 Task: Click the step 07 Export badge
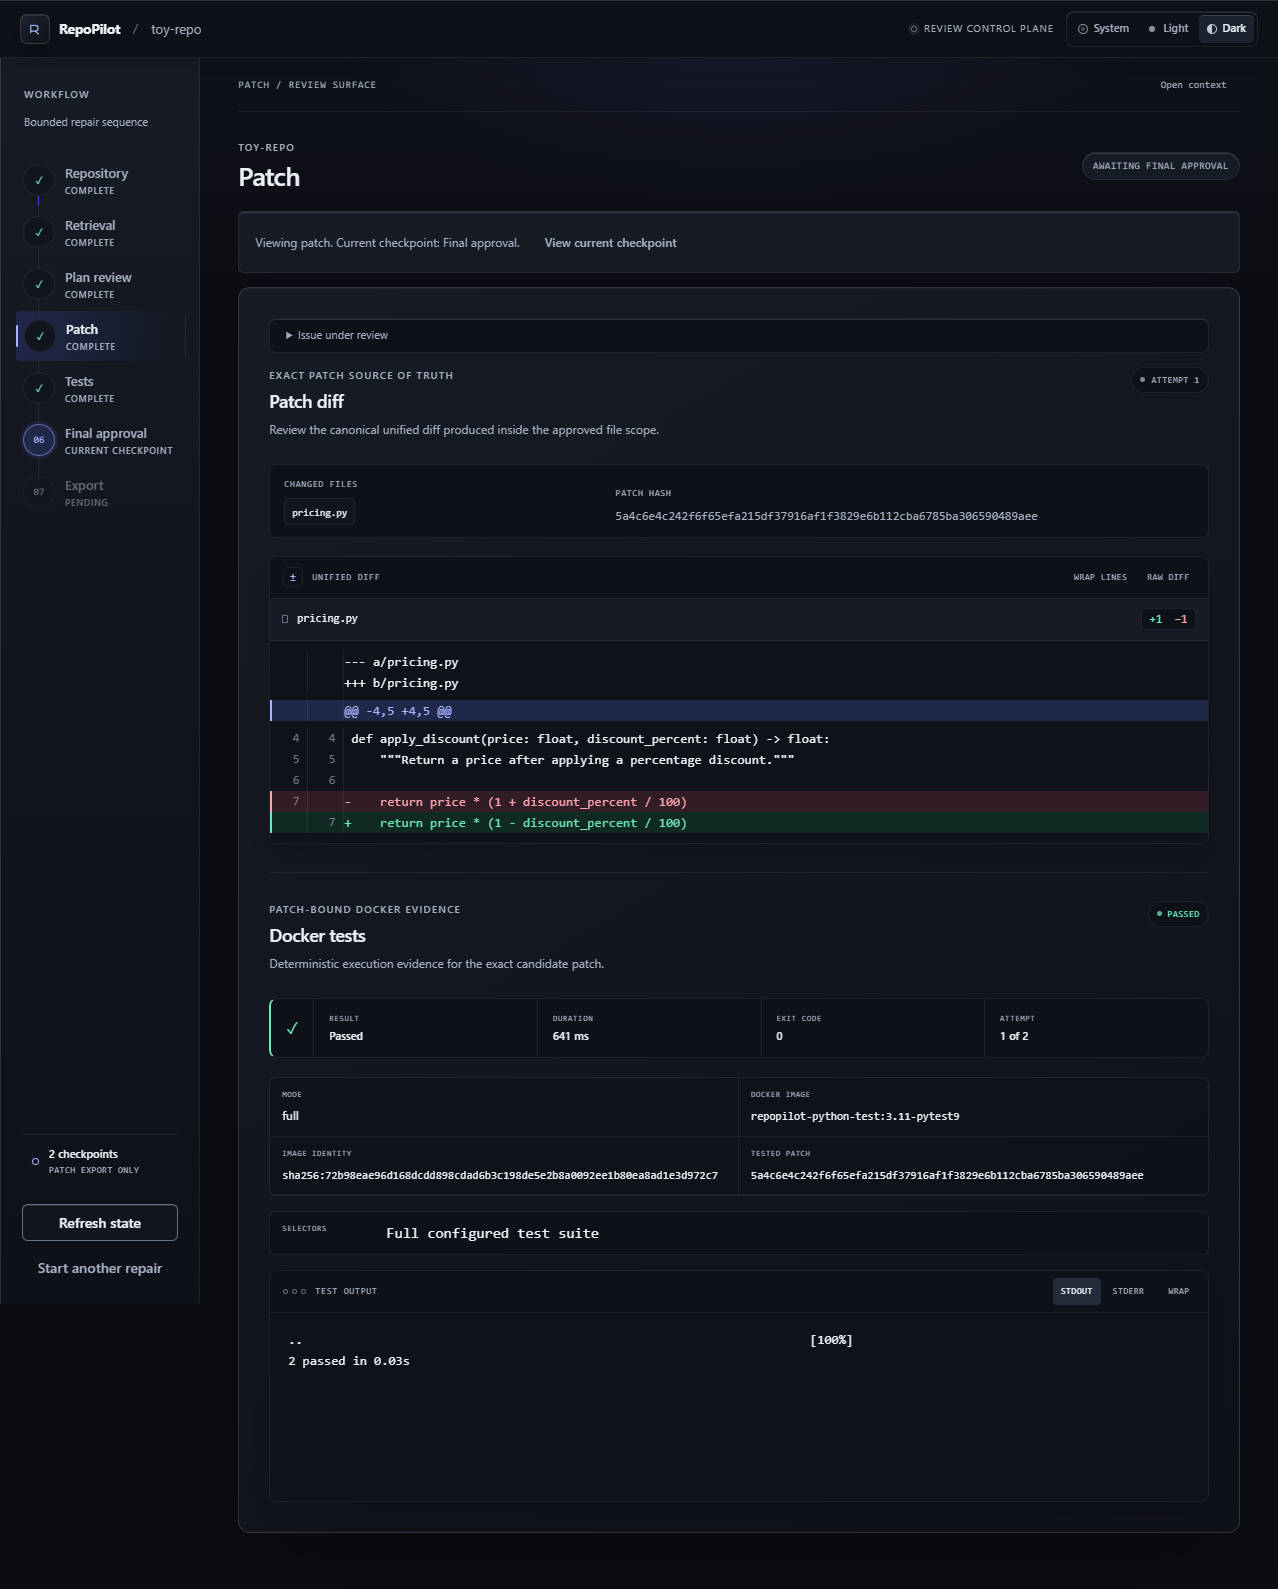click(39, 492)
